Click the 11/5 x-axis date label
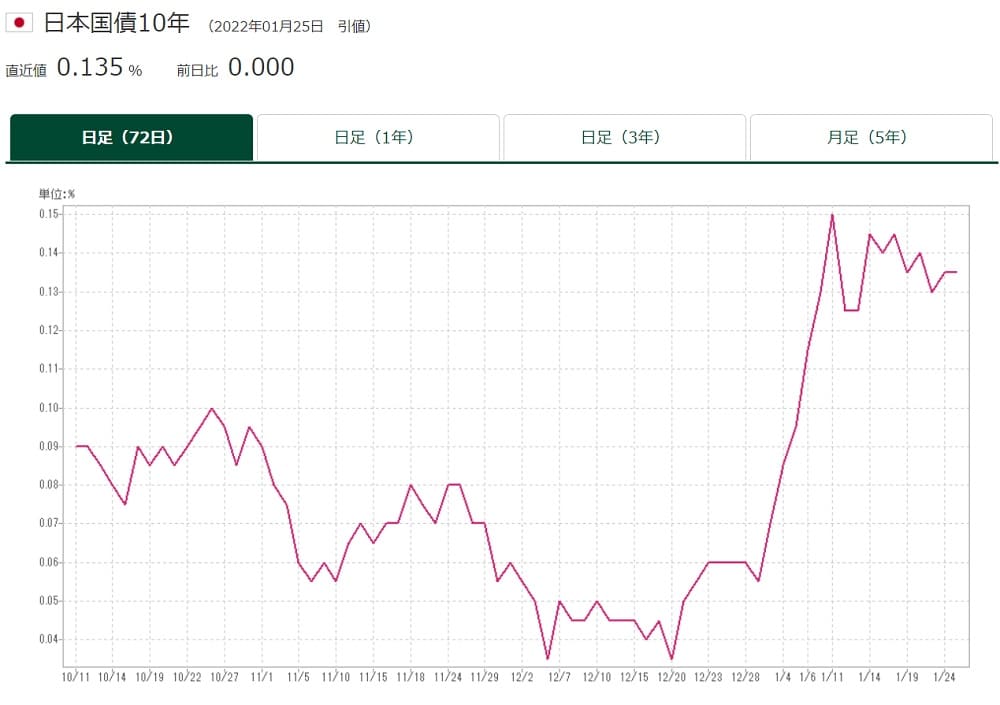1000x705 pixels. 298,677
